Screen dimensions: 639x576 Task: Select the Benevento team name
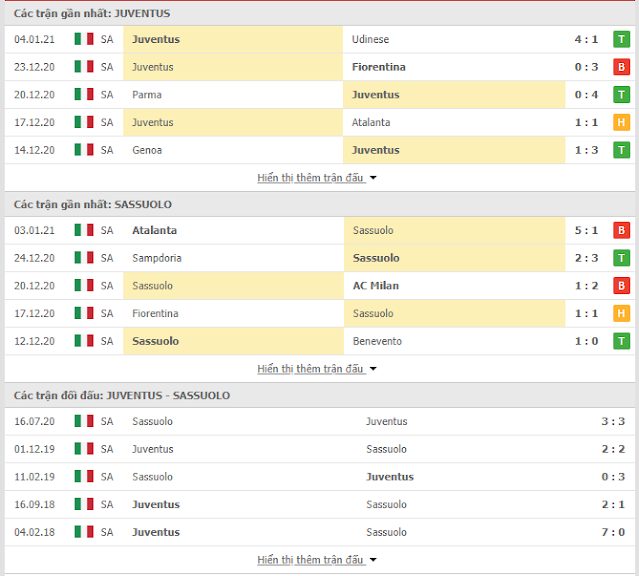click(x=377, y=342)
